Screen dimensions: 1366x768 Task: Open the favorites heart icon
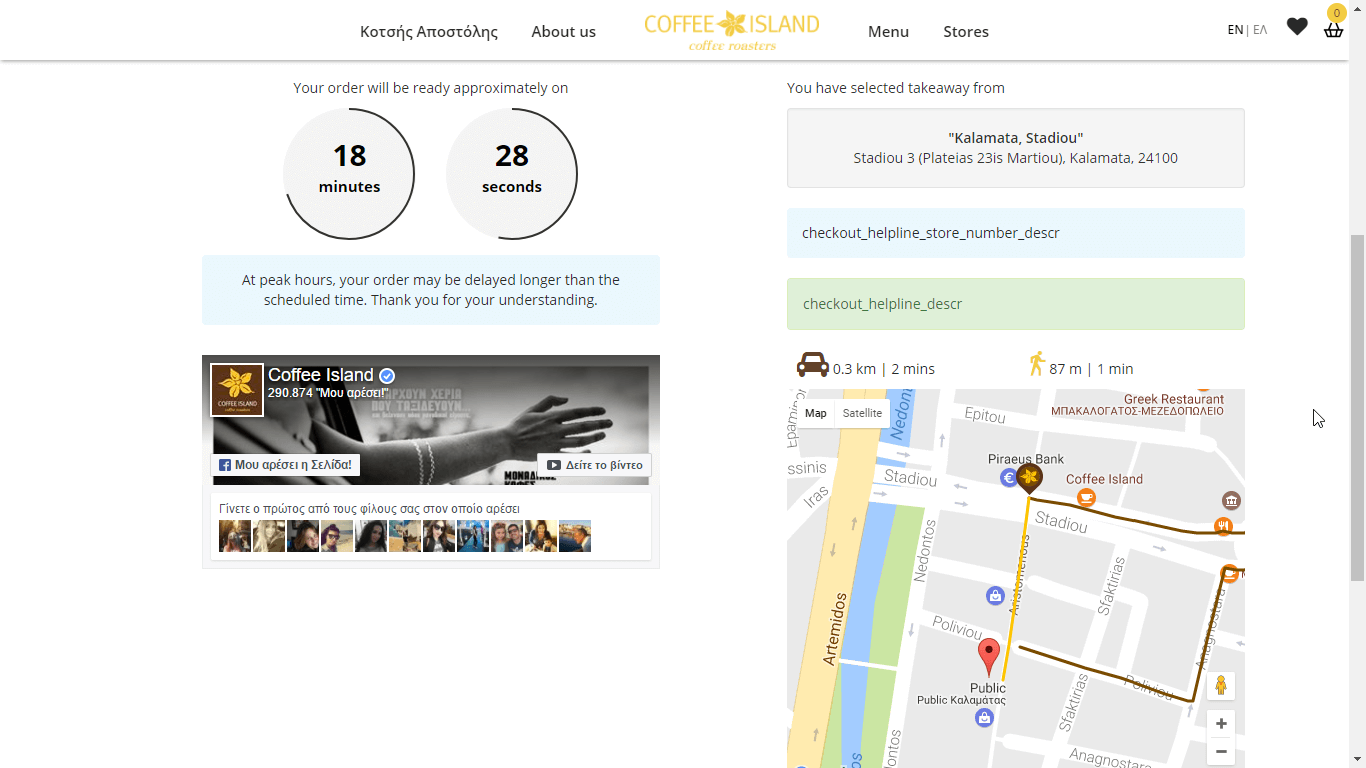[1297, 27]
